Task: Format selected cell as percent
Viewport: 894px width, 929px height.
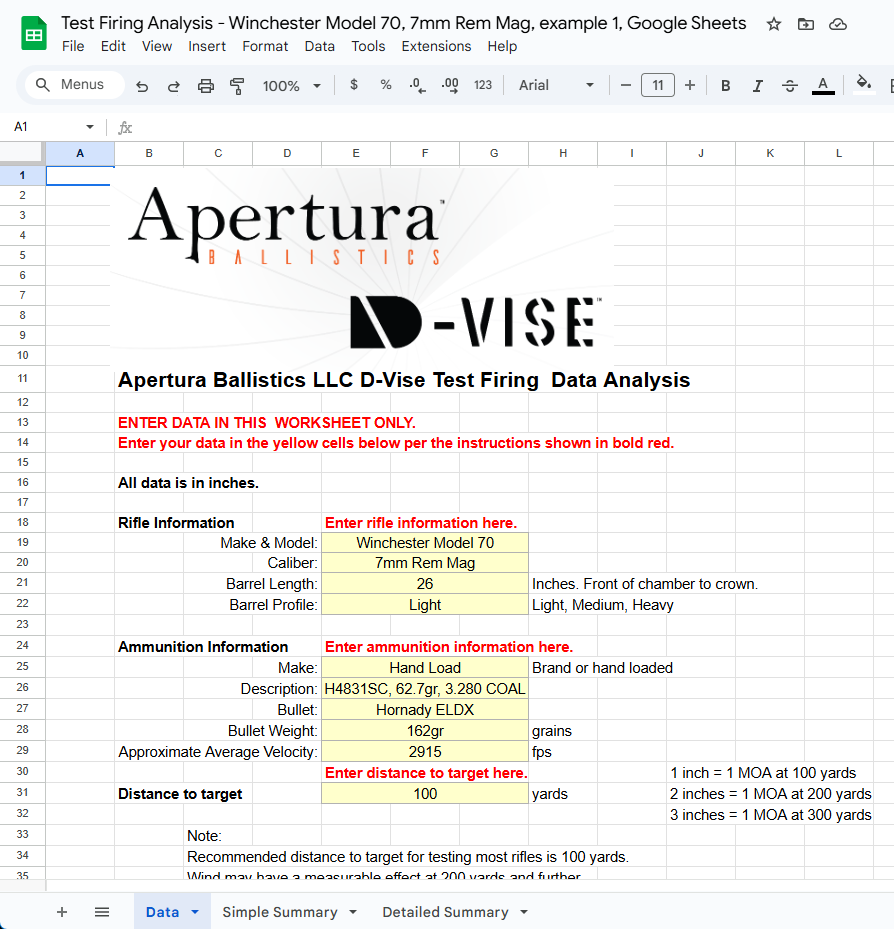Action: pos(386,85)
